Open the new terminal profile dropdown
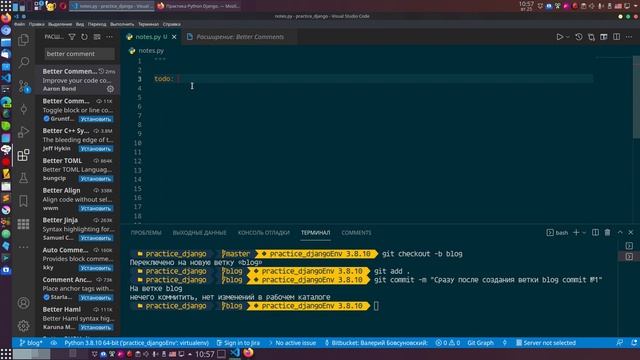Image resolution: width=640 pixels, height=360 pixels. pos(584,232)
